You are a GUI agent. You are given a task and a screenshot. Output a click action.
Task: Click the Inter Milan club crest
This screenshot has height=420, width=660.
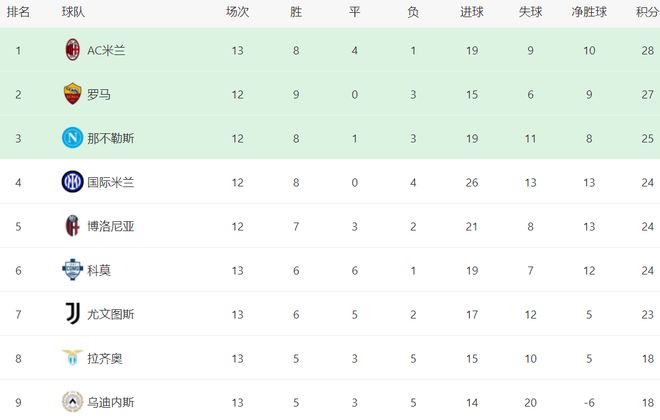[72, 182]
